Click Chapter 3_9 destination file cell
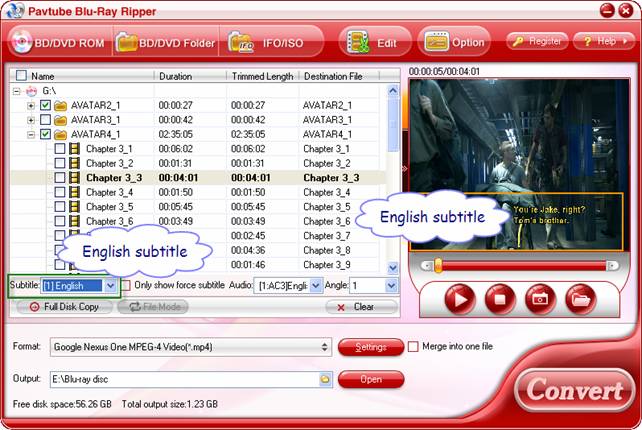 tap(327, 265)
